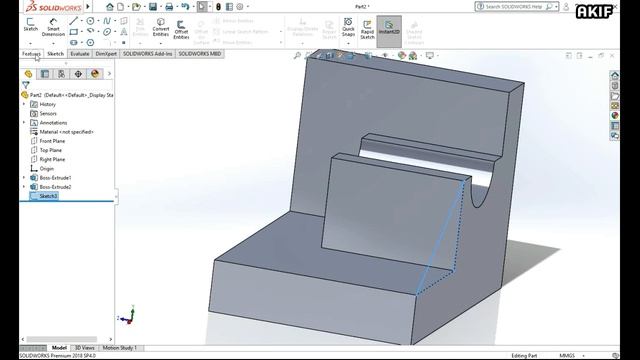Open SOLIDWORKS Resources home icon in task pane

click(615, 76)
